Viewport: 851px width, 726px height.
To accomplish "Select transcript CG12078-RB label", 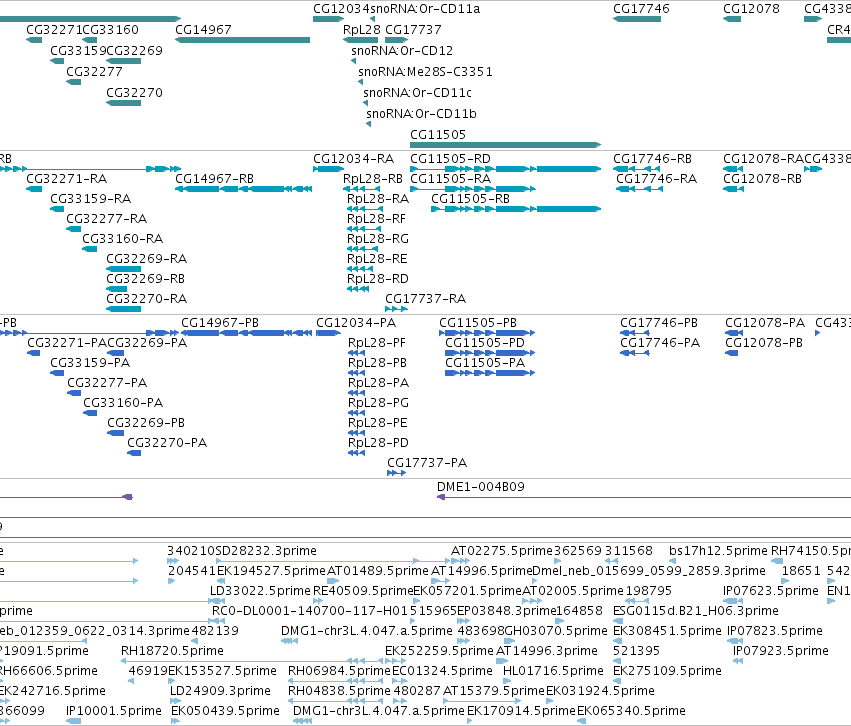I will 762,179.
